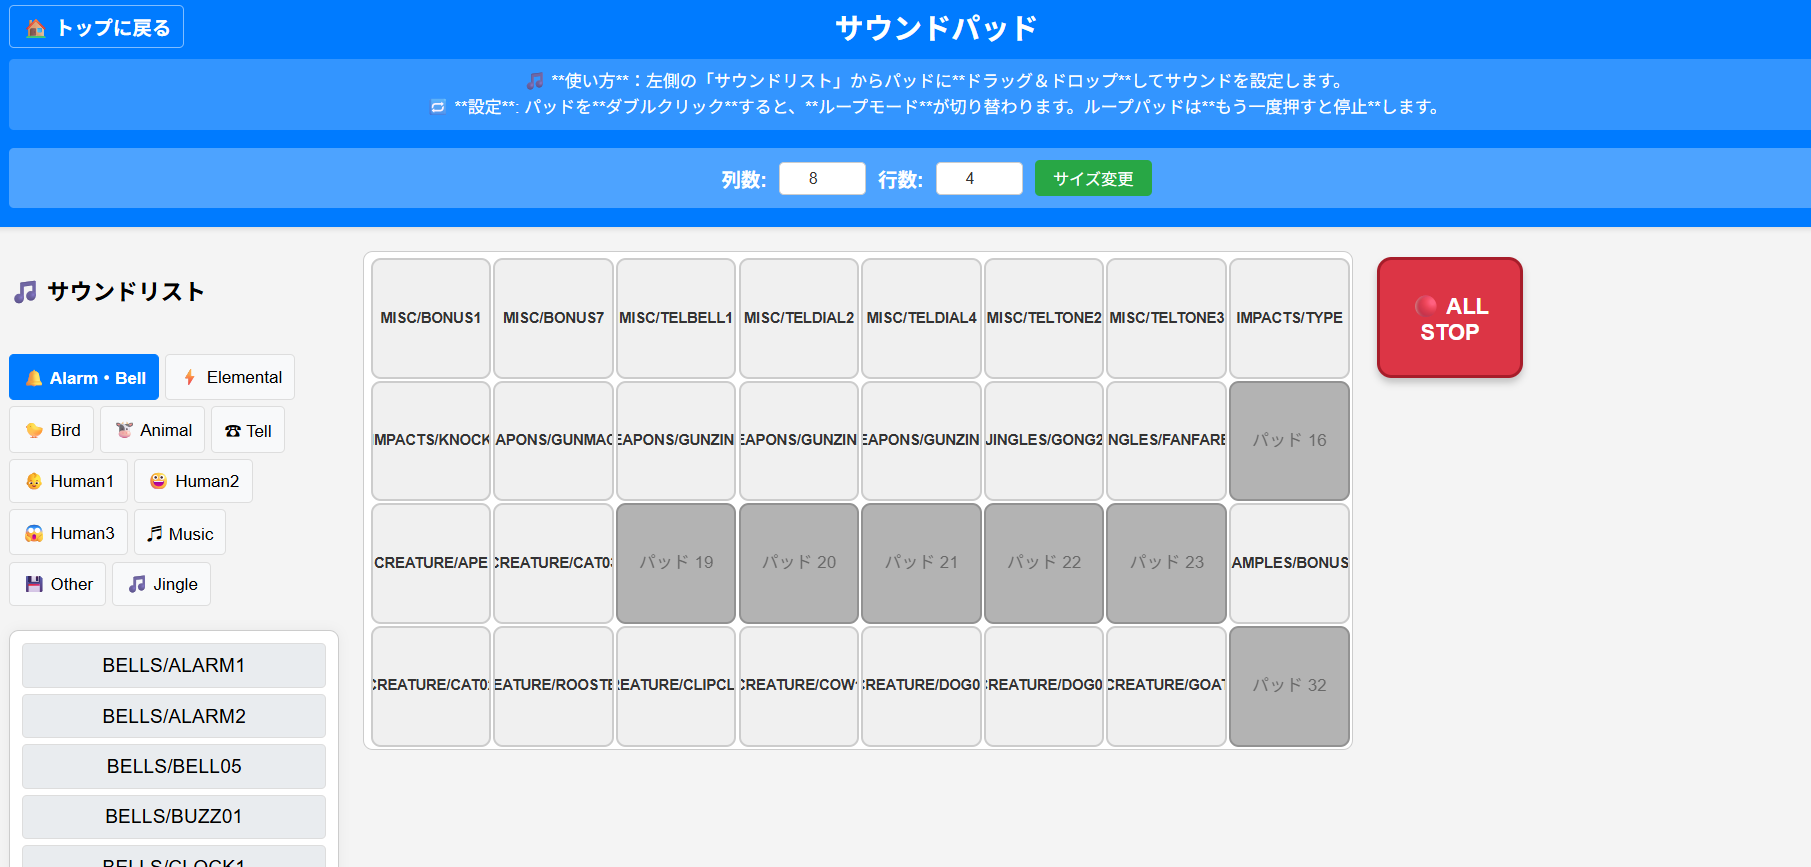This screenshot has height=867, width=1811.
Task: Play the CREATURE/COW pad
Action: 799,685
